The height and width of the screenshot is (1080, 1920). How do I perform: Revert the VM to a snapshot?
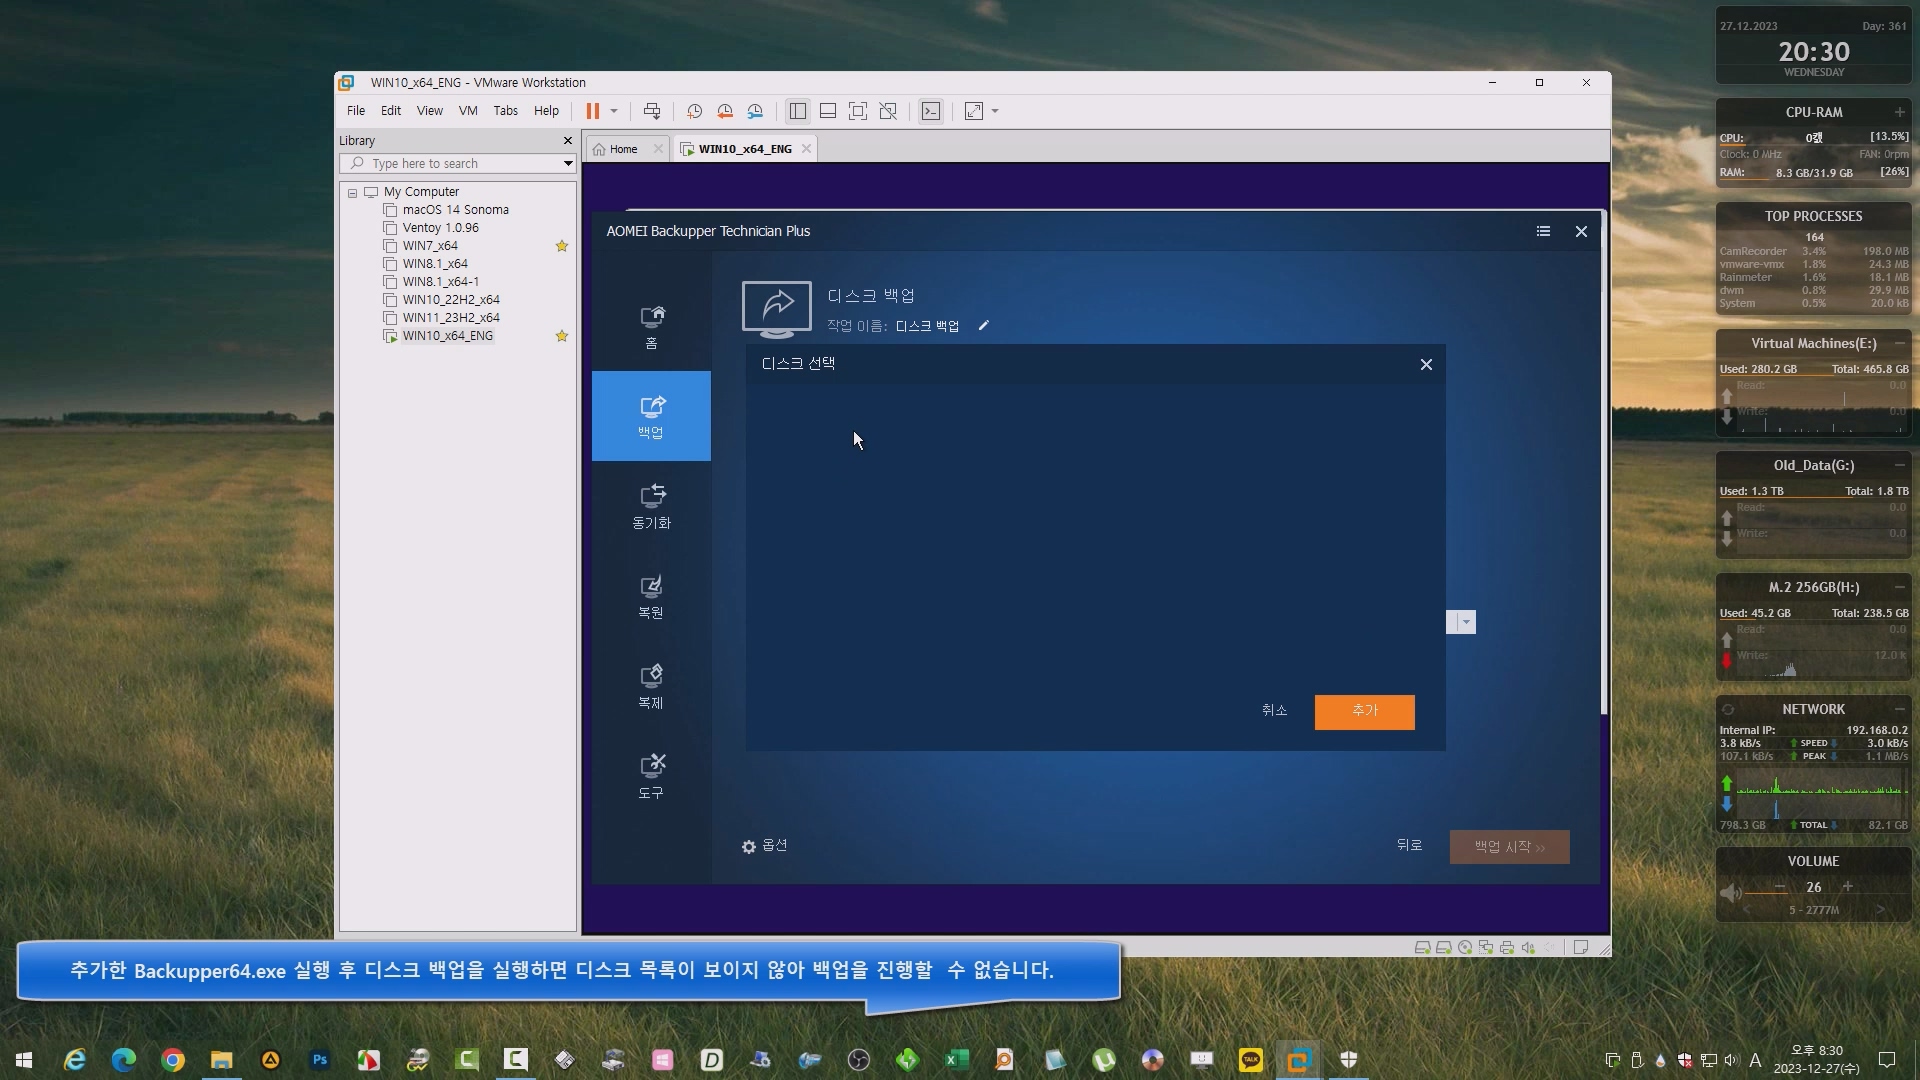725,111
